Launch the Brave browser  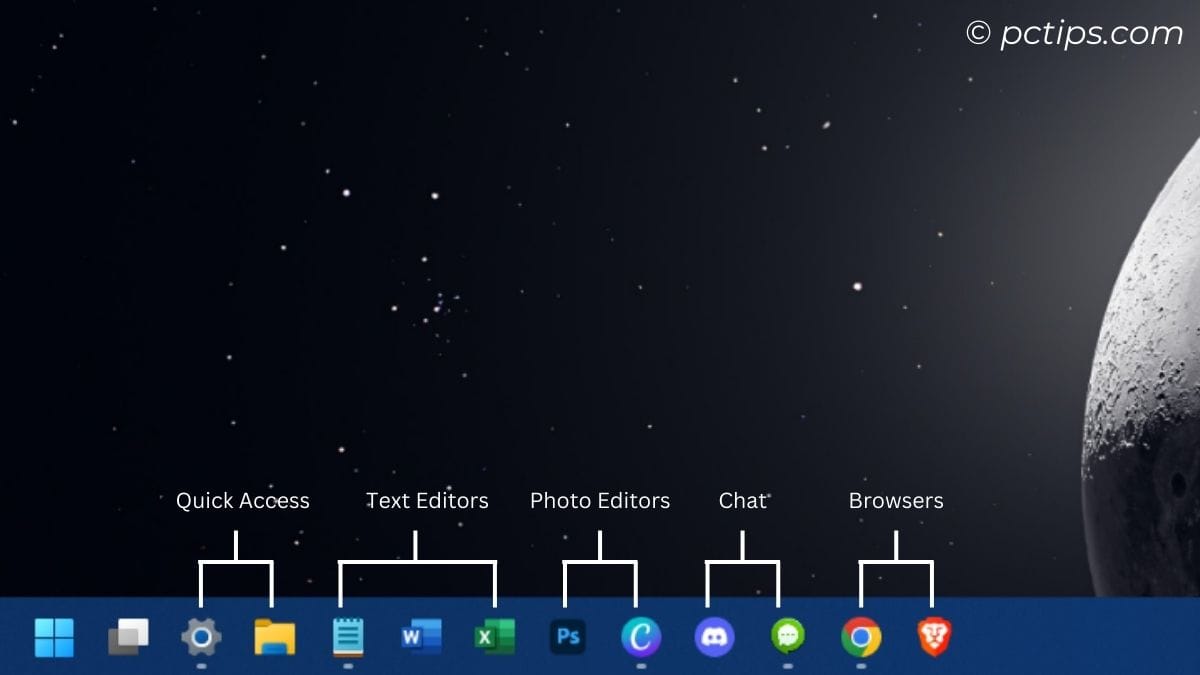pyautogui.click(x=933, y=636)
